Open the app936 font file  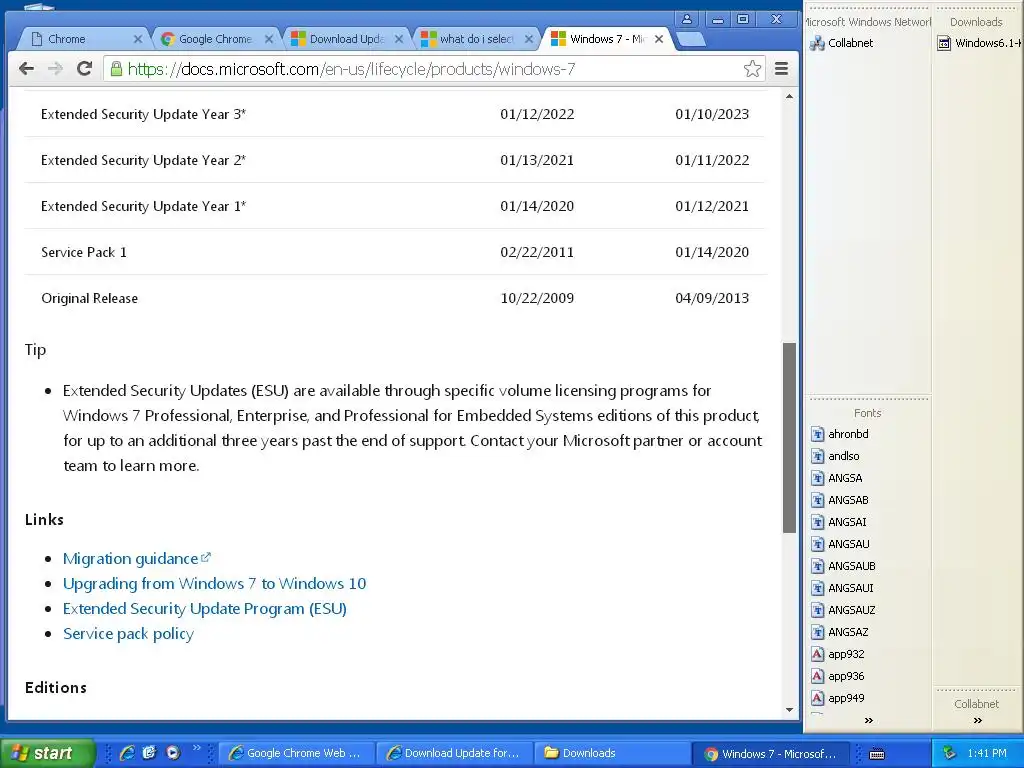pos(838,677)
